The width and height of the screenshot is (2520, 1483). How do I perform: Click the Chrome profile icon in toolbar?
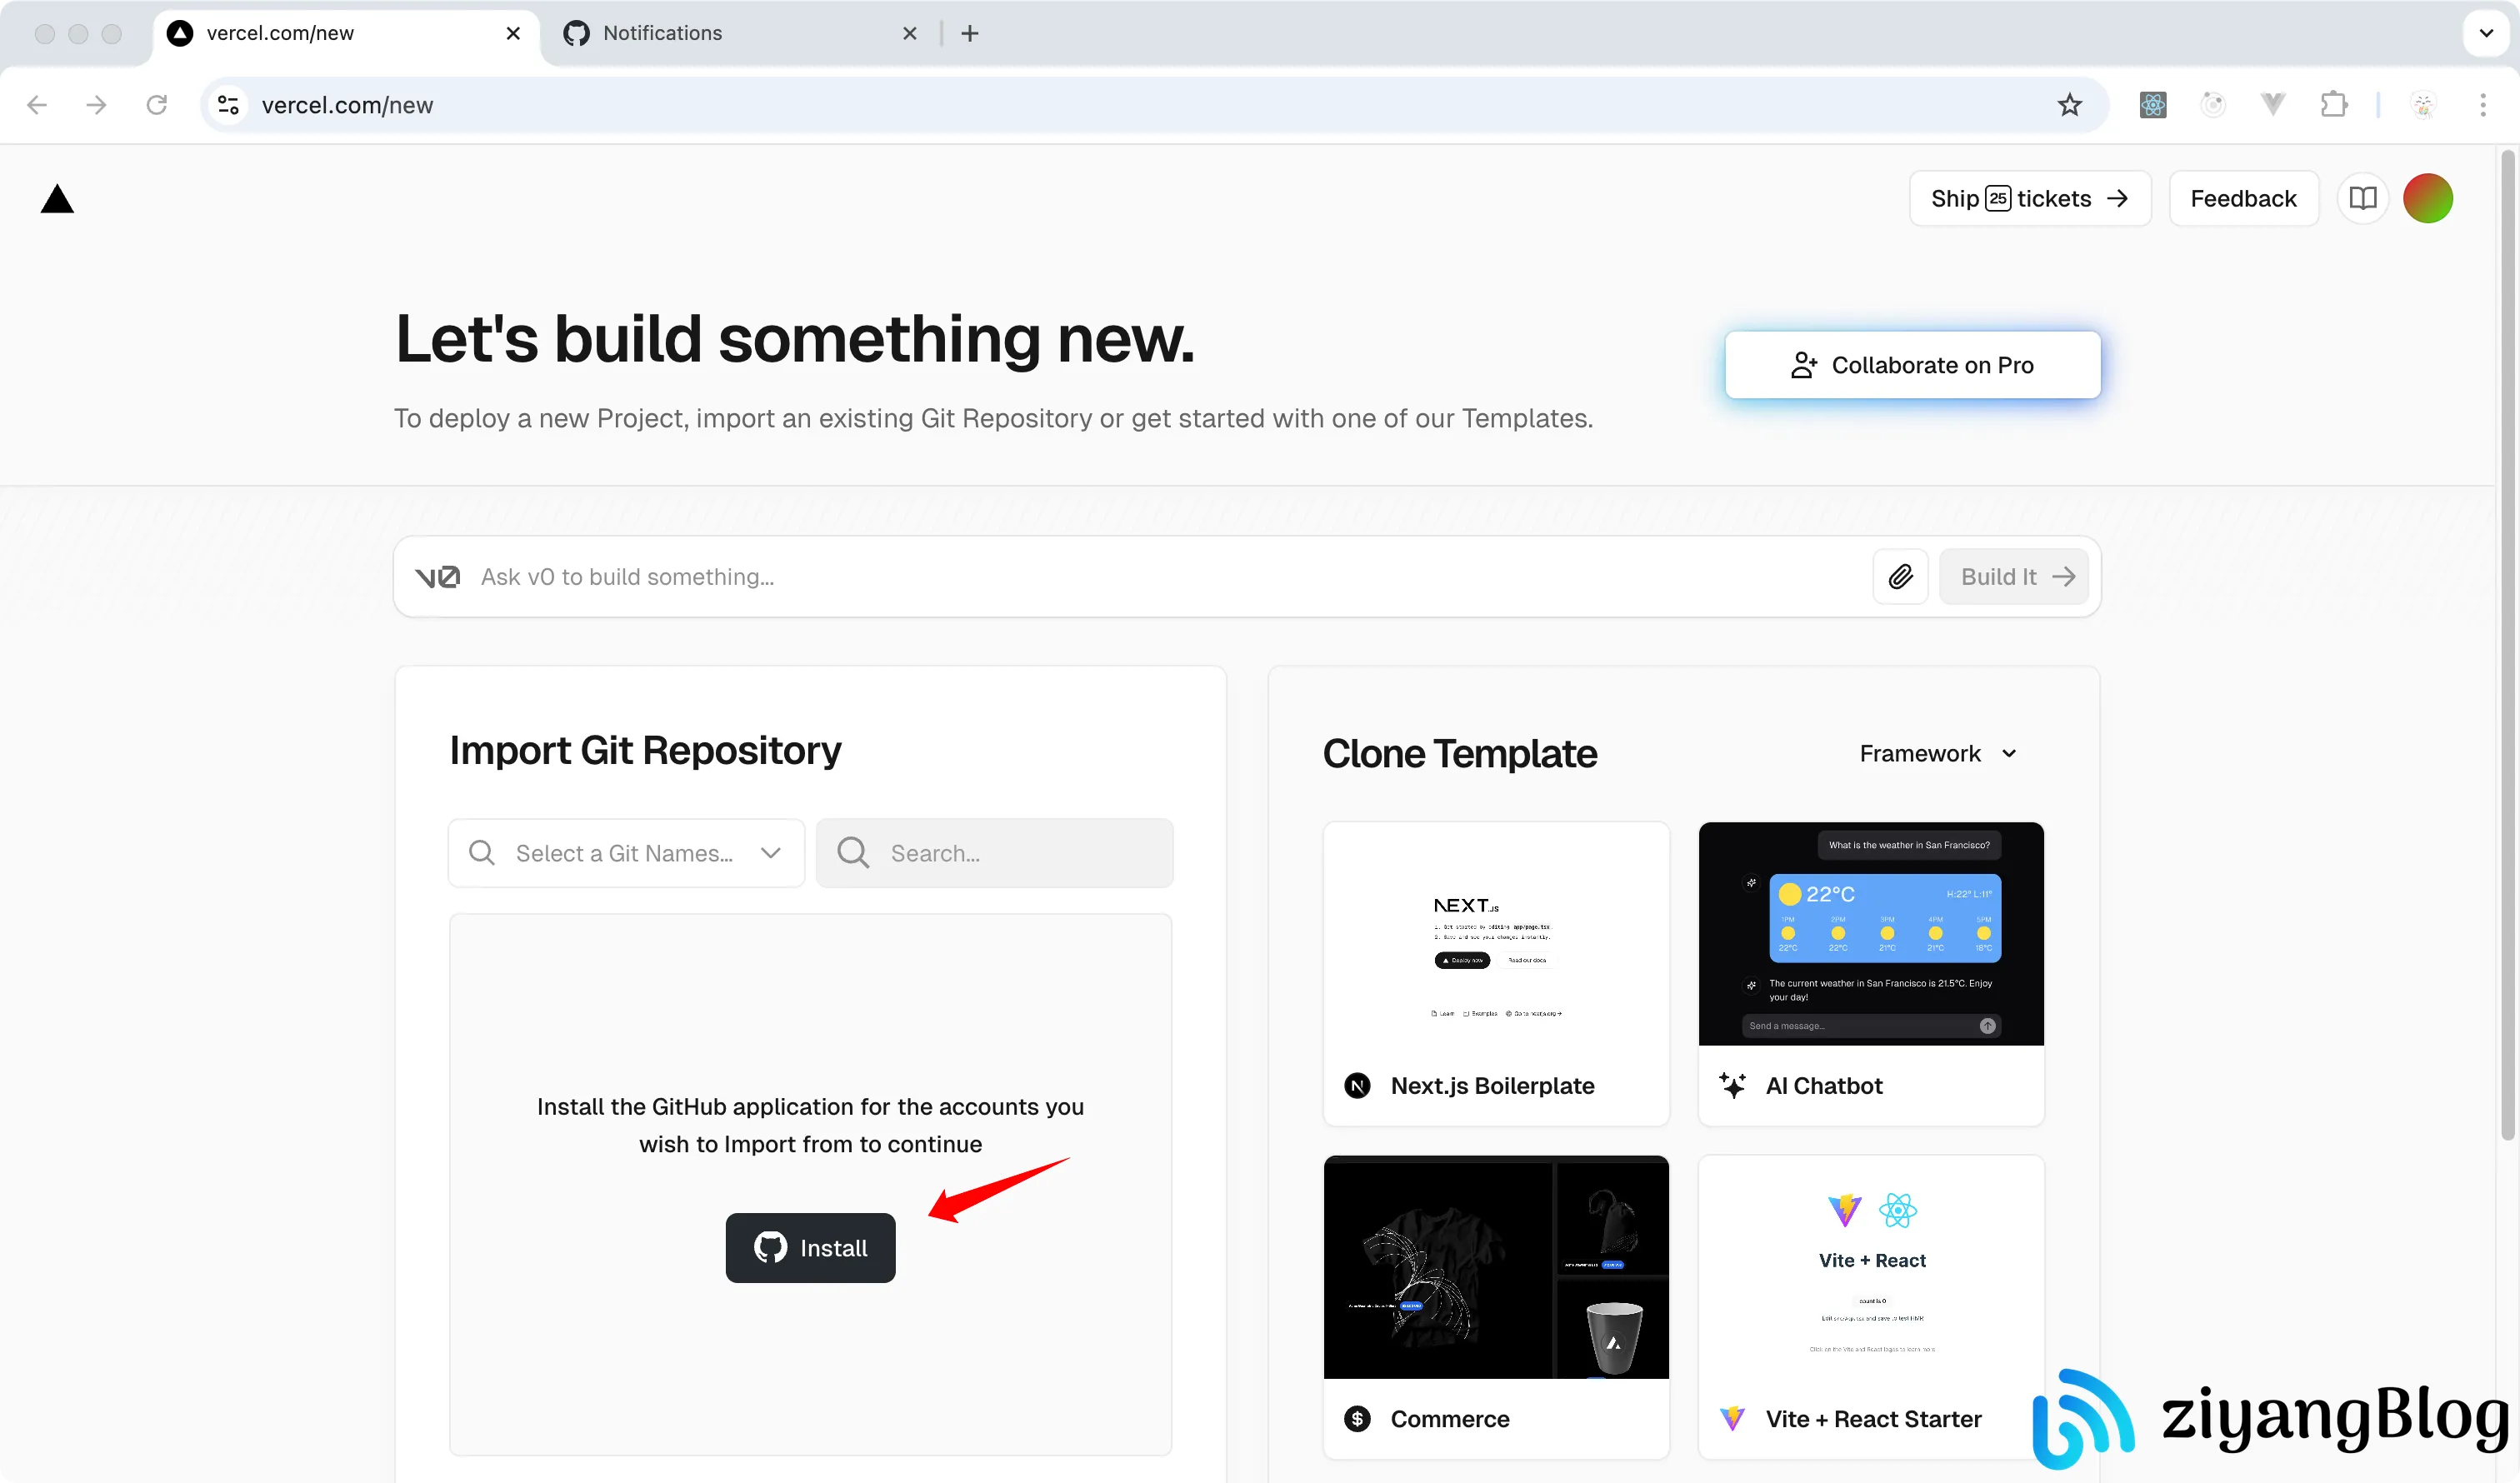[2423, 104]
